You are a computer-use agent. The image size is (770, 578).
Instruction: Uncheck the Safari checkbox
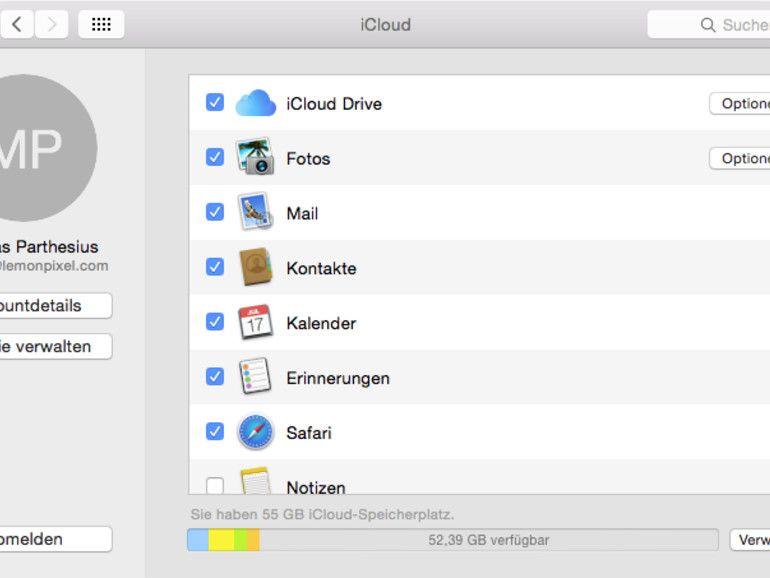click(215, 432)
